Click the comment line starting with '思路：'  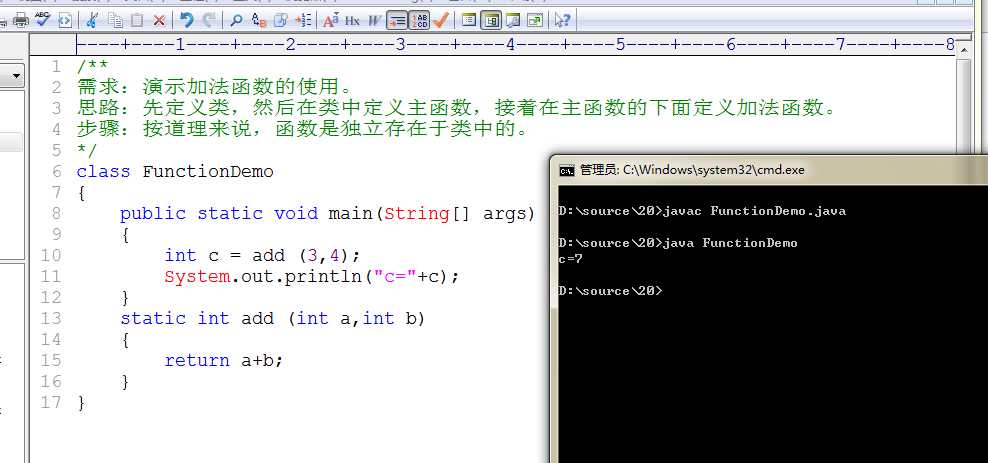(x=458, y=108)
